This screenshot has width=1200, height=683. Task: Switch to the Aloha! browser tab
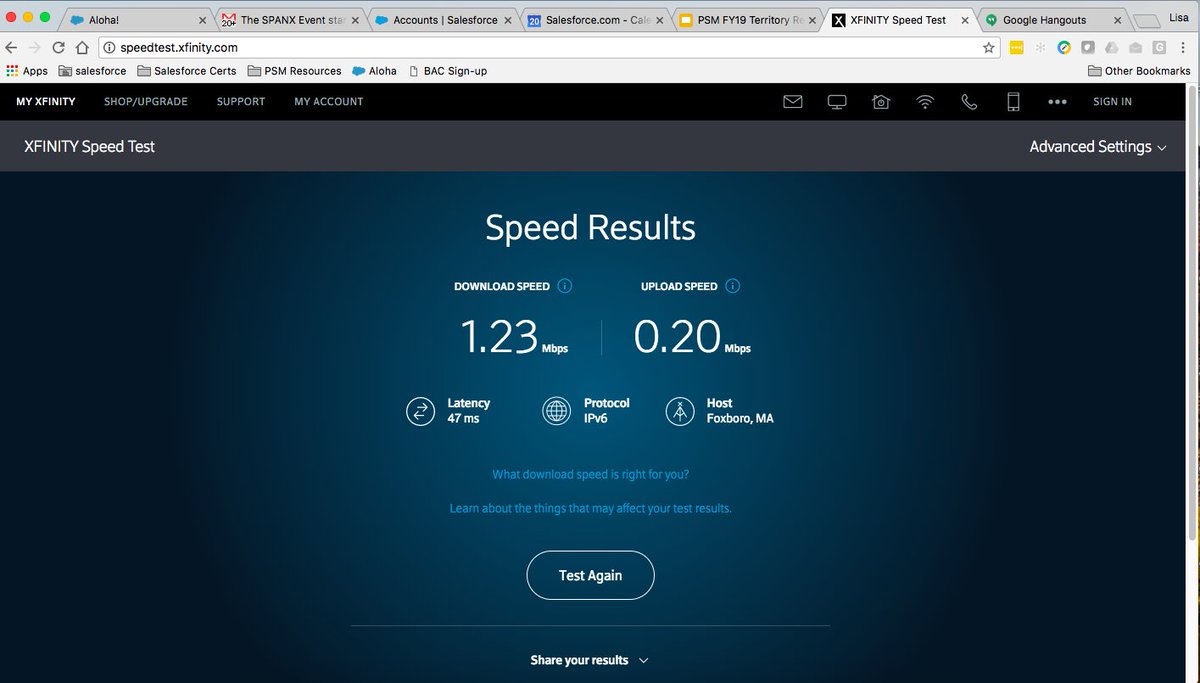135,20
